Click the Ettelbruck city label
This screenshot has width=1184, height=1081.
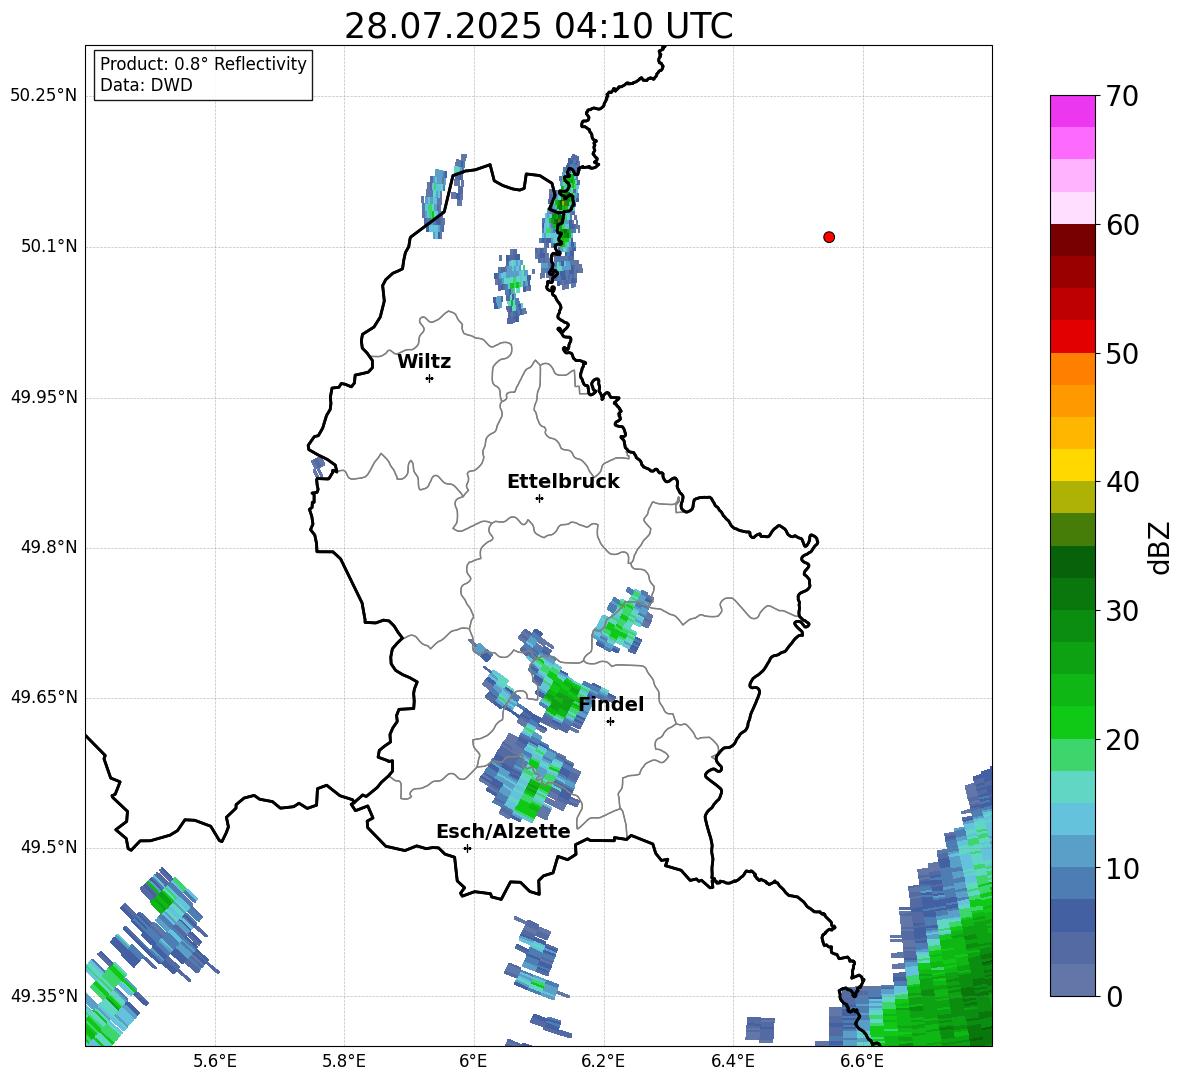[563, 482]
